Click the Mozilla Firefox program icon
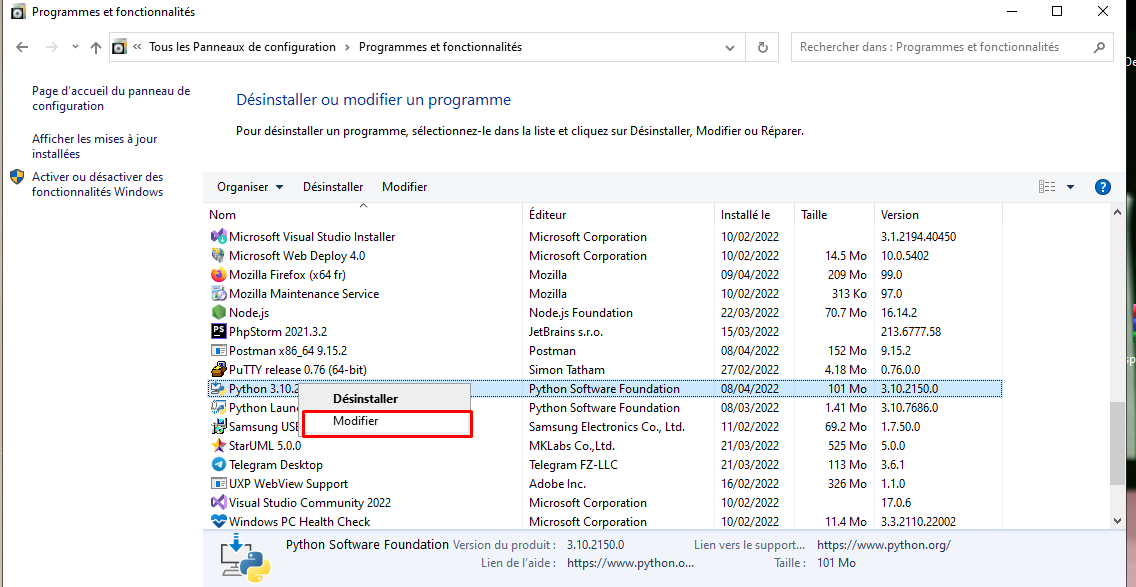The height and width of the screenshot is (587, 1136). (x=218, y=275)
